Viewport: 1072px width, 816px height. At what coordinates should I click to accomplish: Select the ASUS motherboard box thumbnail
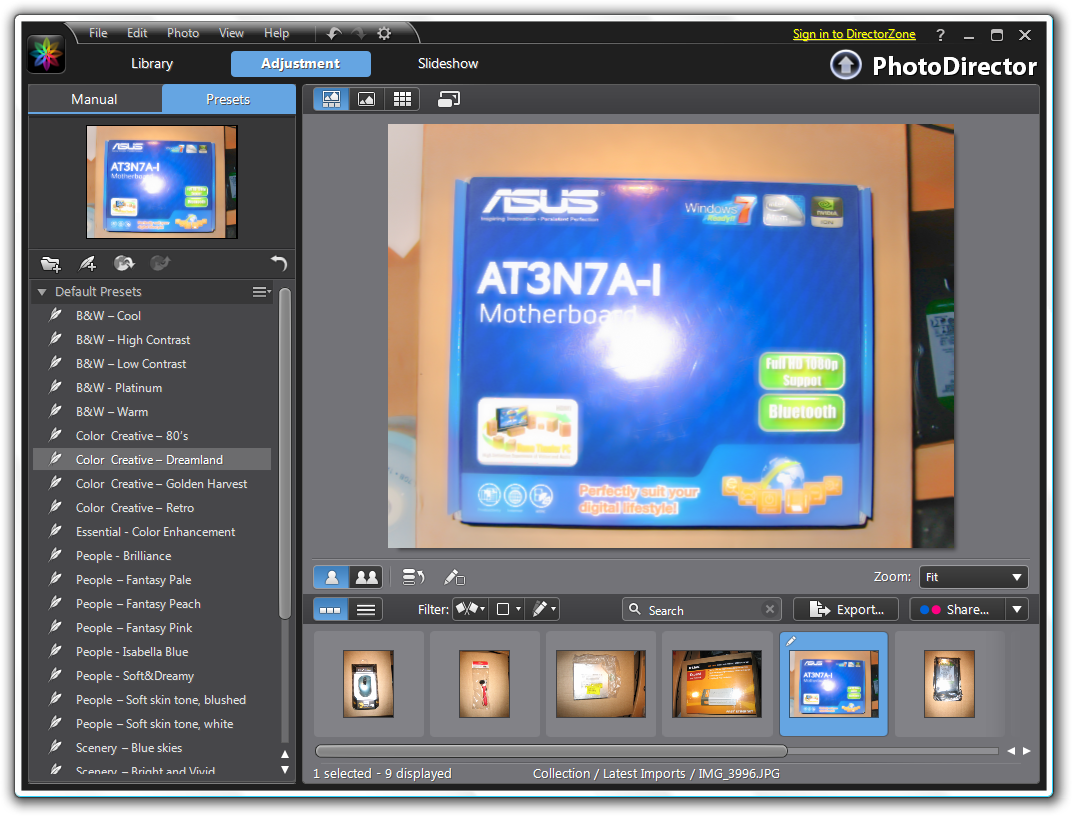[833, 683]
